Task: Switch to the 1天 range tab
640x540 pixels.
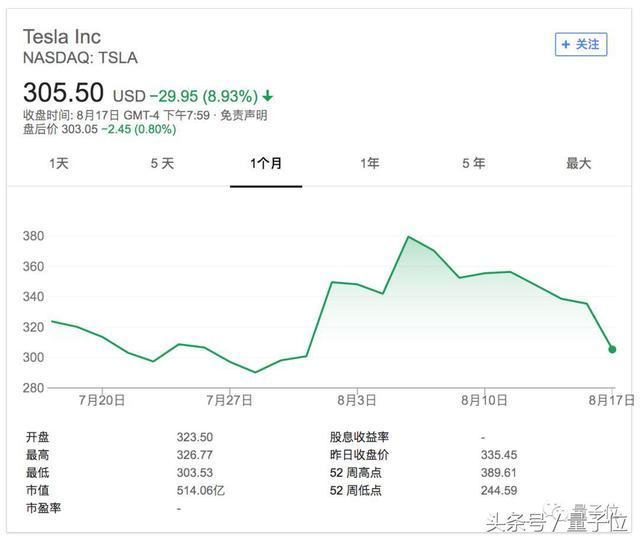Action: [x=59, y=163]
